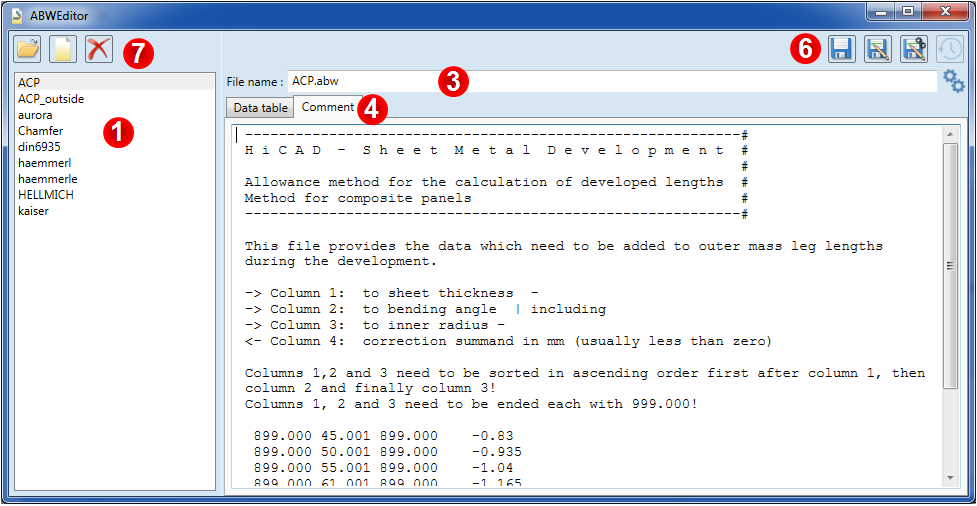Click the comment scrollbar down arrow
Screen dimensions: 977x506
point(950,477)
